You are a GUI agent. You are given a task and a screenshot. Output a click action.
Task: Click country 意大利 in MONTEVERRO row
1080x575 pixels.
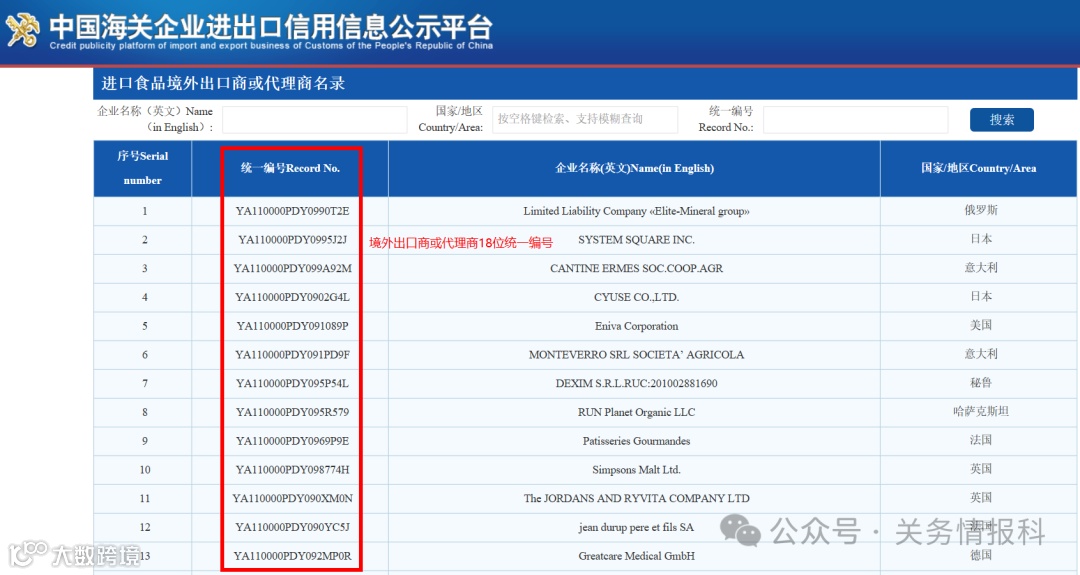pos(981,354)
